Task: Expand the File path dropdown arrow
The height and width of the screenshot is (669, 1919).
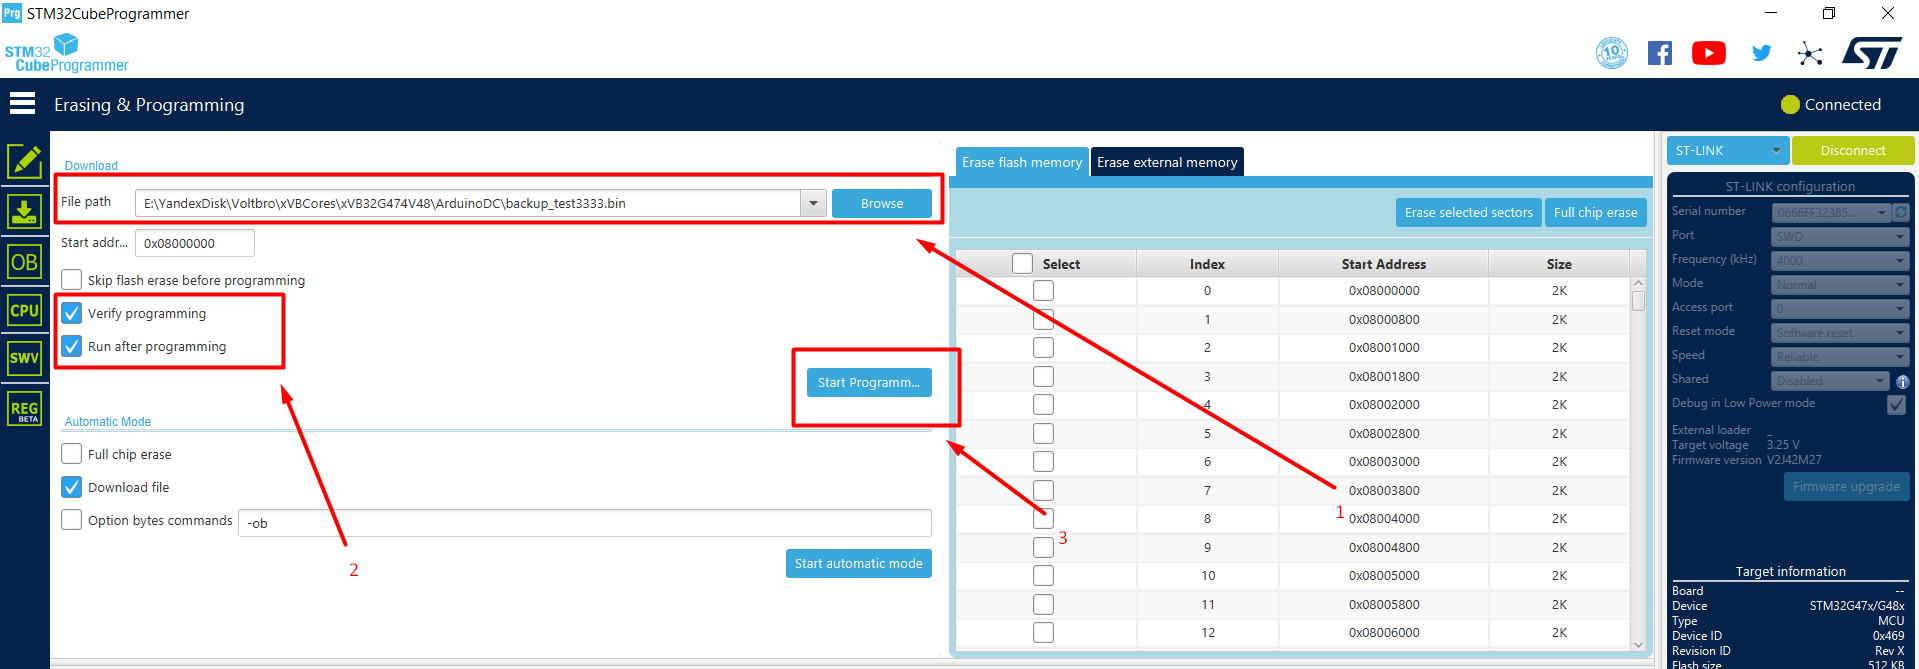Action: (813, 204)
